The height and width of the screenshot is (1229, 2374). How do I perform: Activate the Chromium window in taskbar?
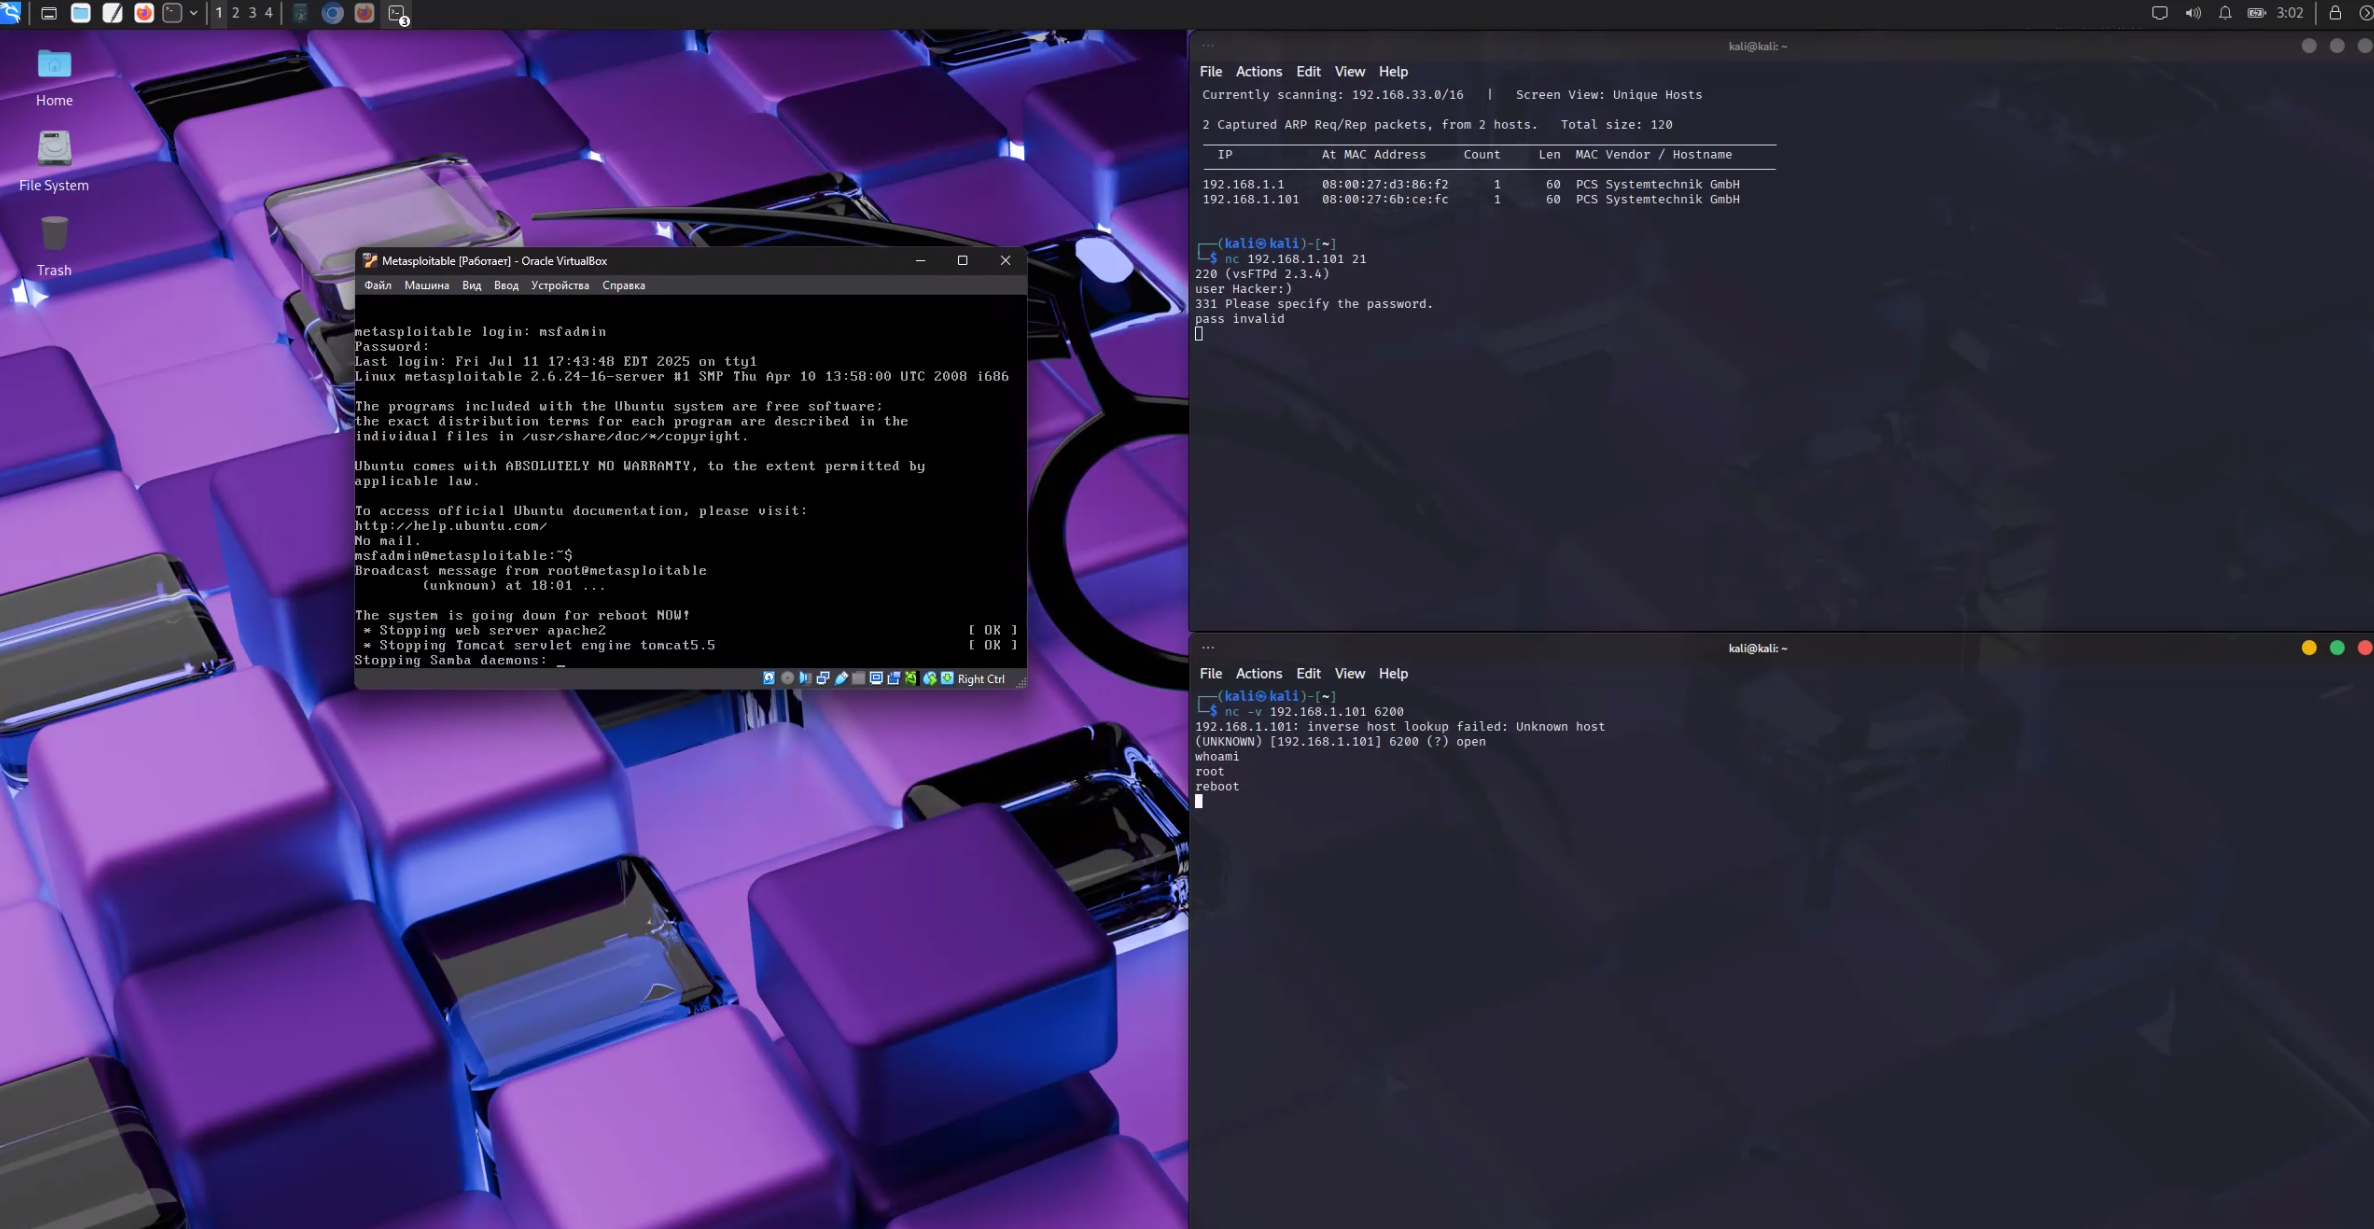333,13
